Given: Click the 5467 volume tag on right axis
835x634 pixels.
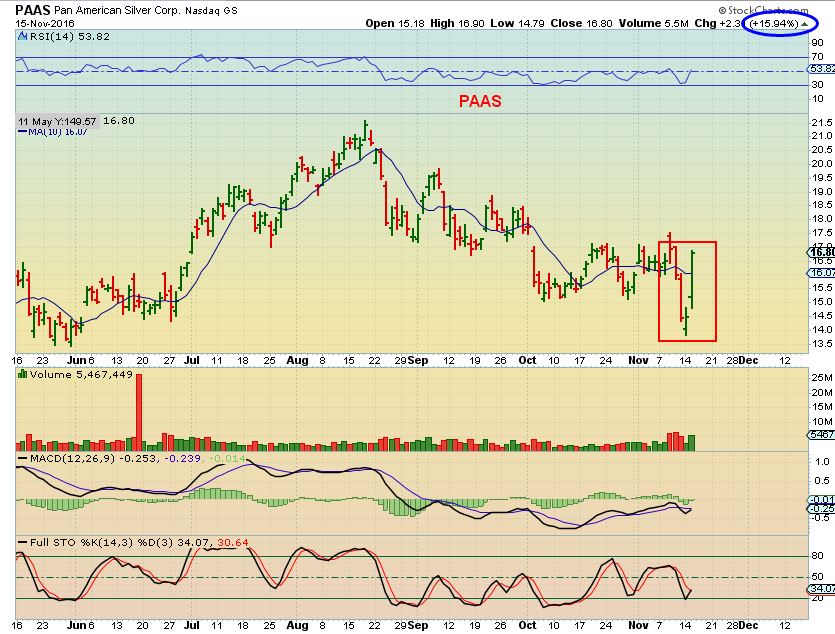Looking at the screenshot, I should (x=822, y=435).
